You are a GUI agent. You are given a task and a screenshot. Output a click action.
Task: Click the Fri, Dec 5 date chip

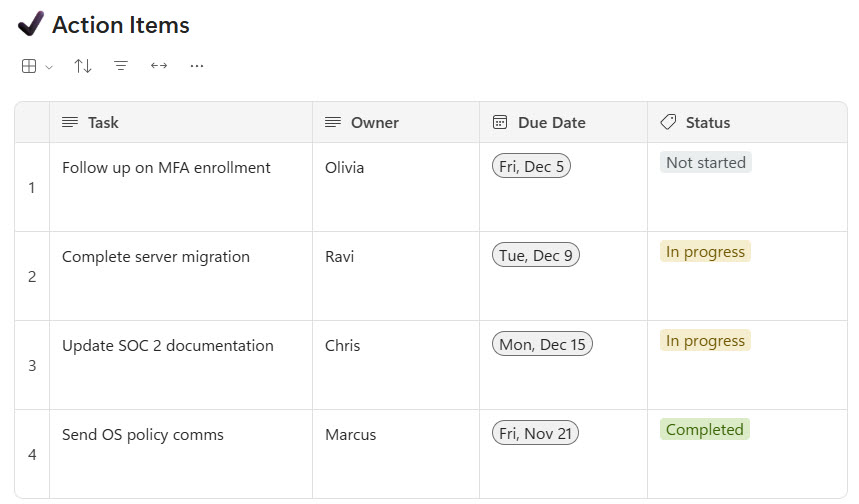531,167
